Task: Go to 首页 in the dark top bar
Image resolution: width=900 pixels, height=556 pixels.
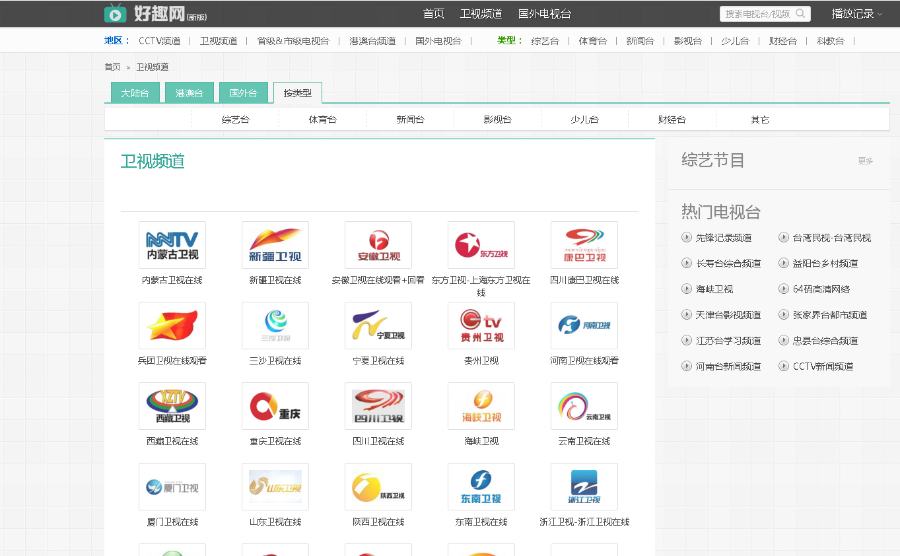Action: point(433,14)
